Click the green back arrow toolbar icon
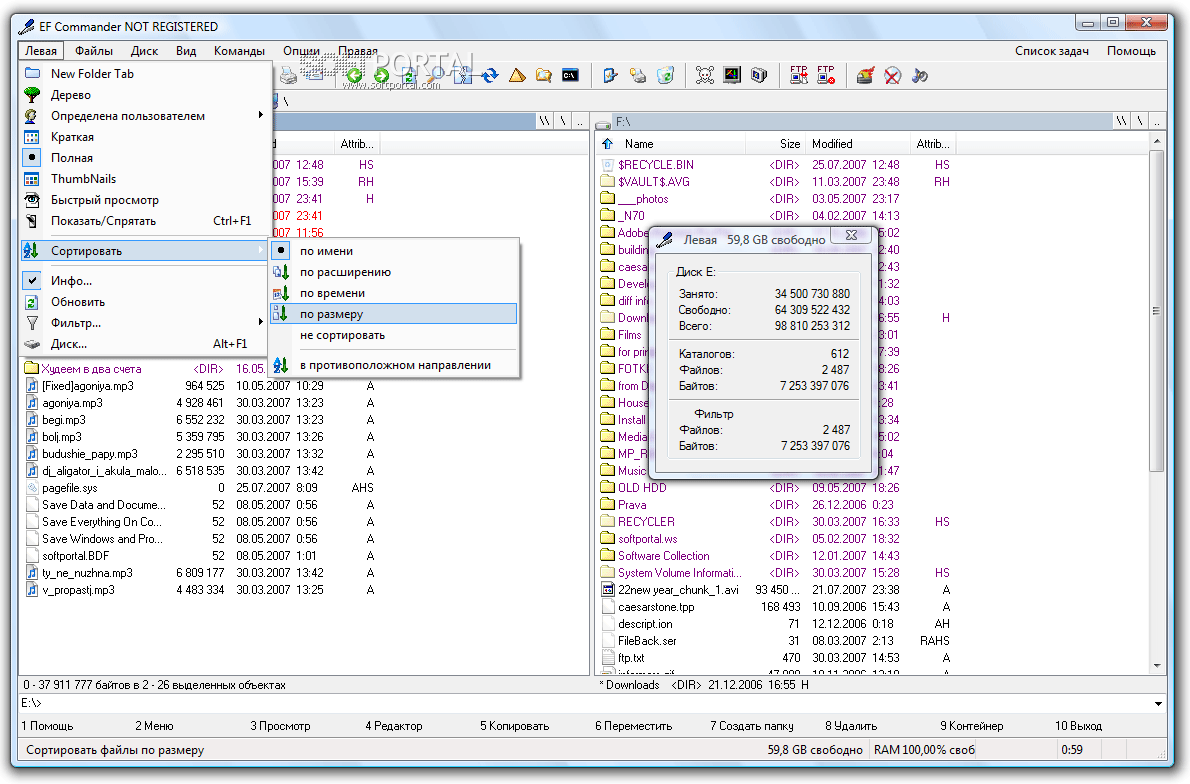Screen dimensions: 1190x784 [354, 75]
